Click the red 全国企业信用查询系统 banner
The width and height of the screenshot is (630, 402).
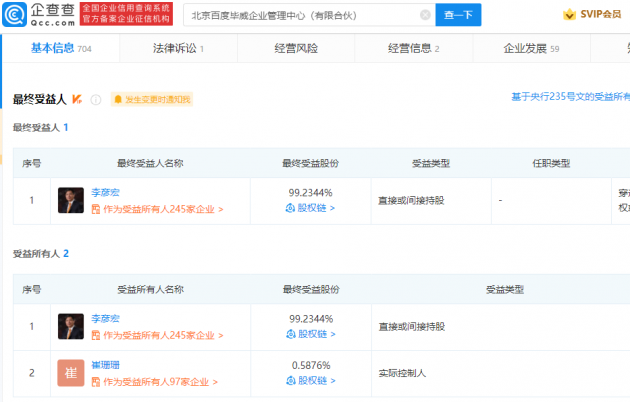126,14
